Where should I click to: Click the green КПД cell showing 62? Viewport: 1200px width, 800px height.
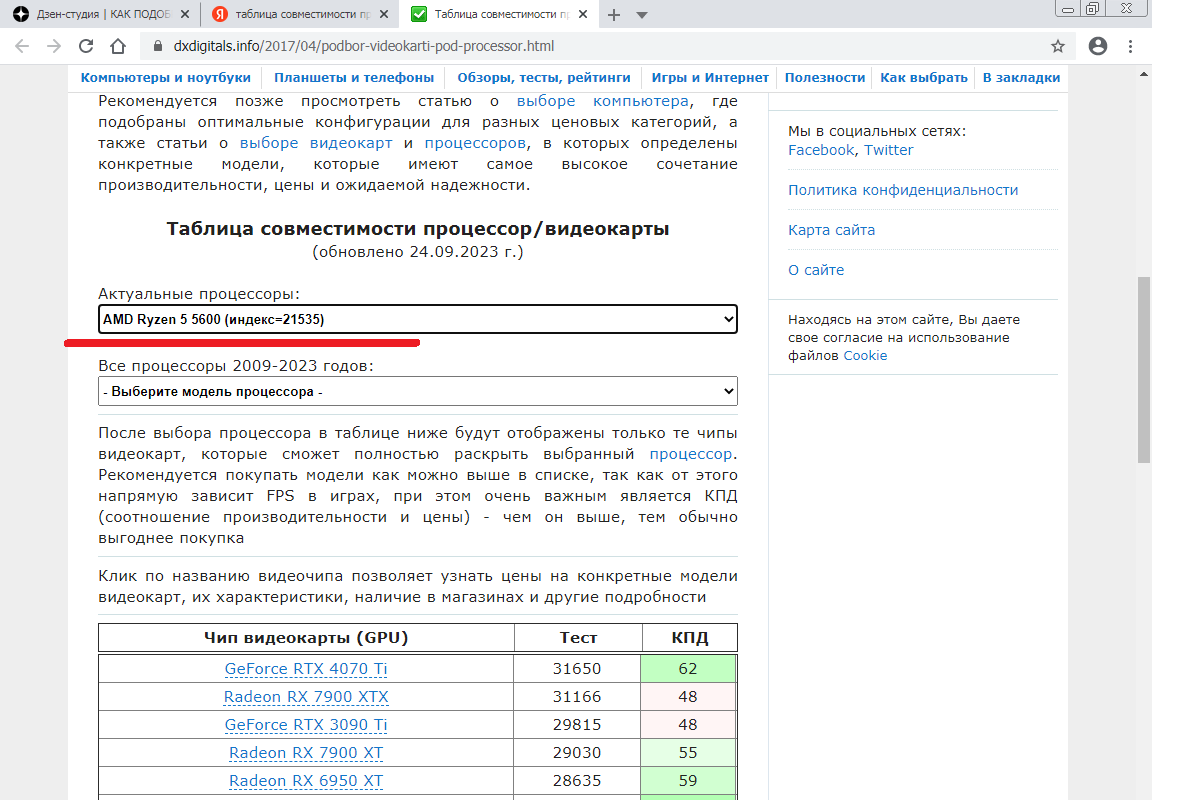pyautogui.click(x=688, y=669)
